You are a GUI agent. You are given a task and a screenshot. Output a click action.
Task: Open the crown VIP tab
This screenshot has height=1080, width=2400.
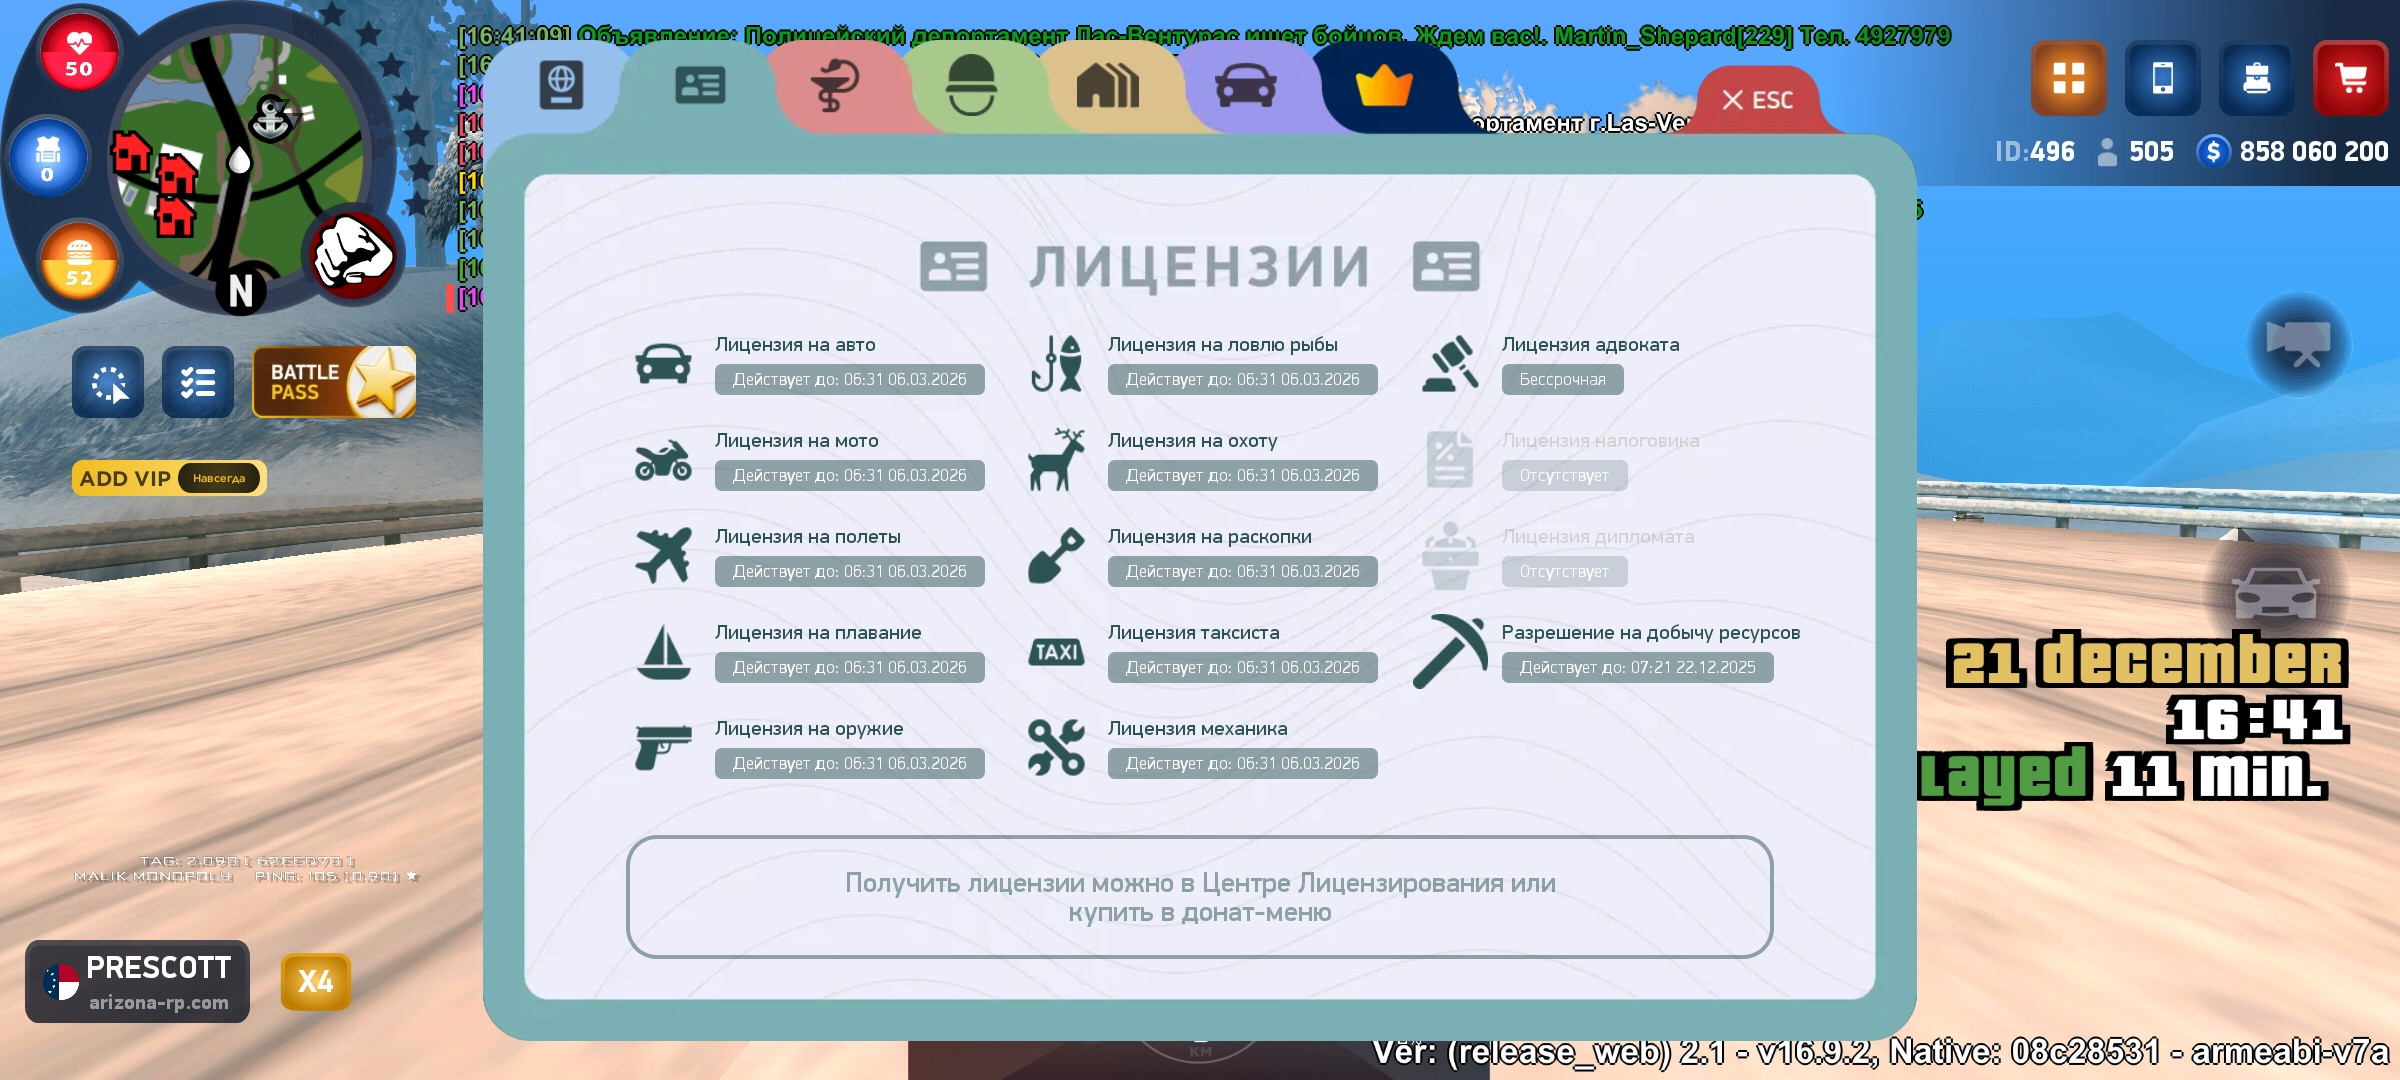click(1383, 87)
